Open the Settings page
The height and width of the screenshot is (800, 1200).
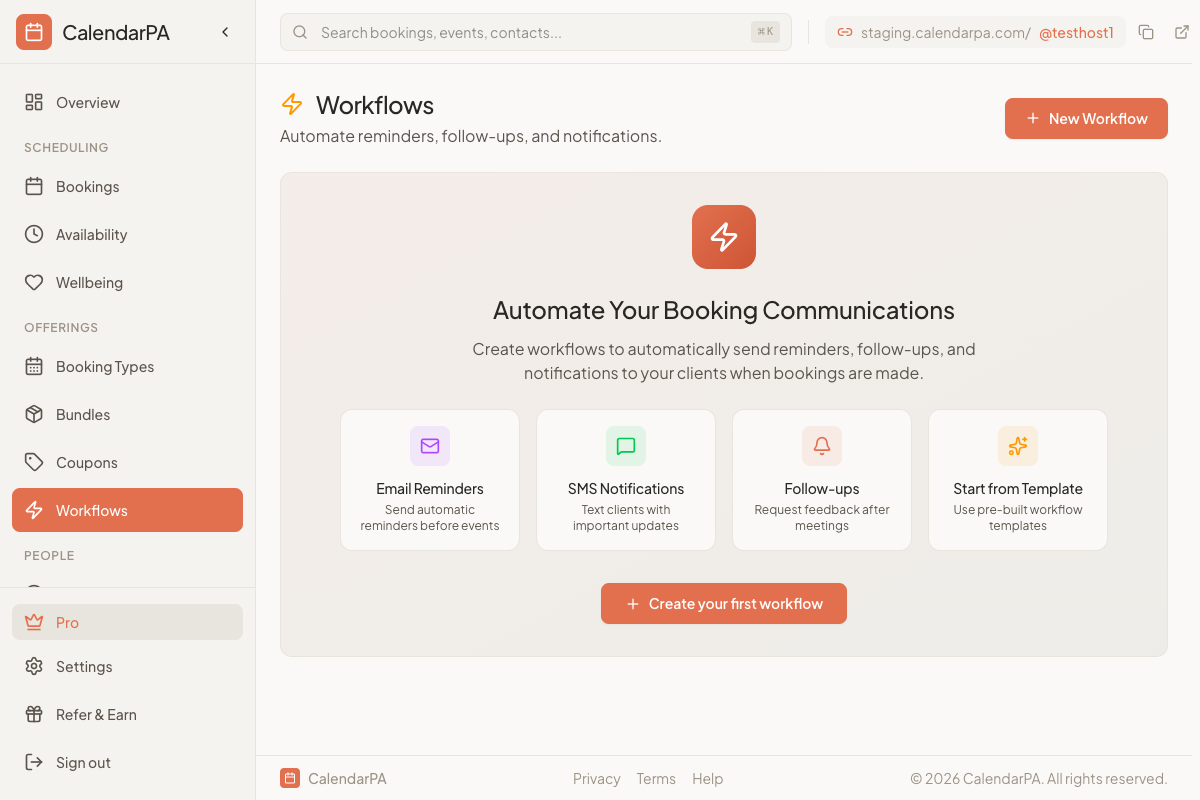coord(85,666)
